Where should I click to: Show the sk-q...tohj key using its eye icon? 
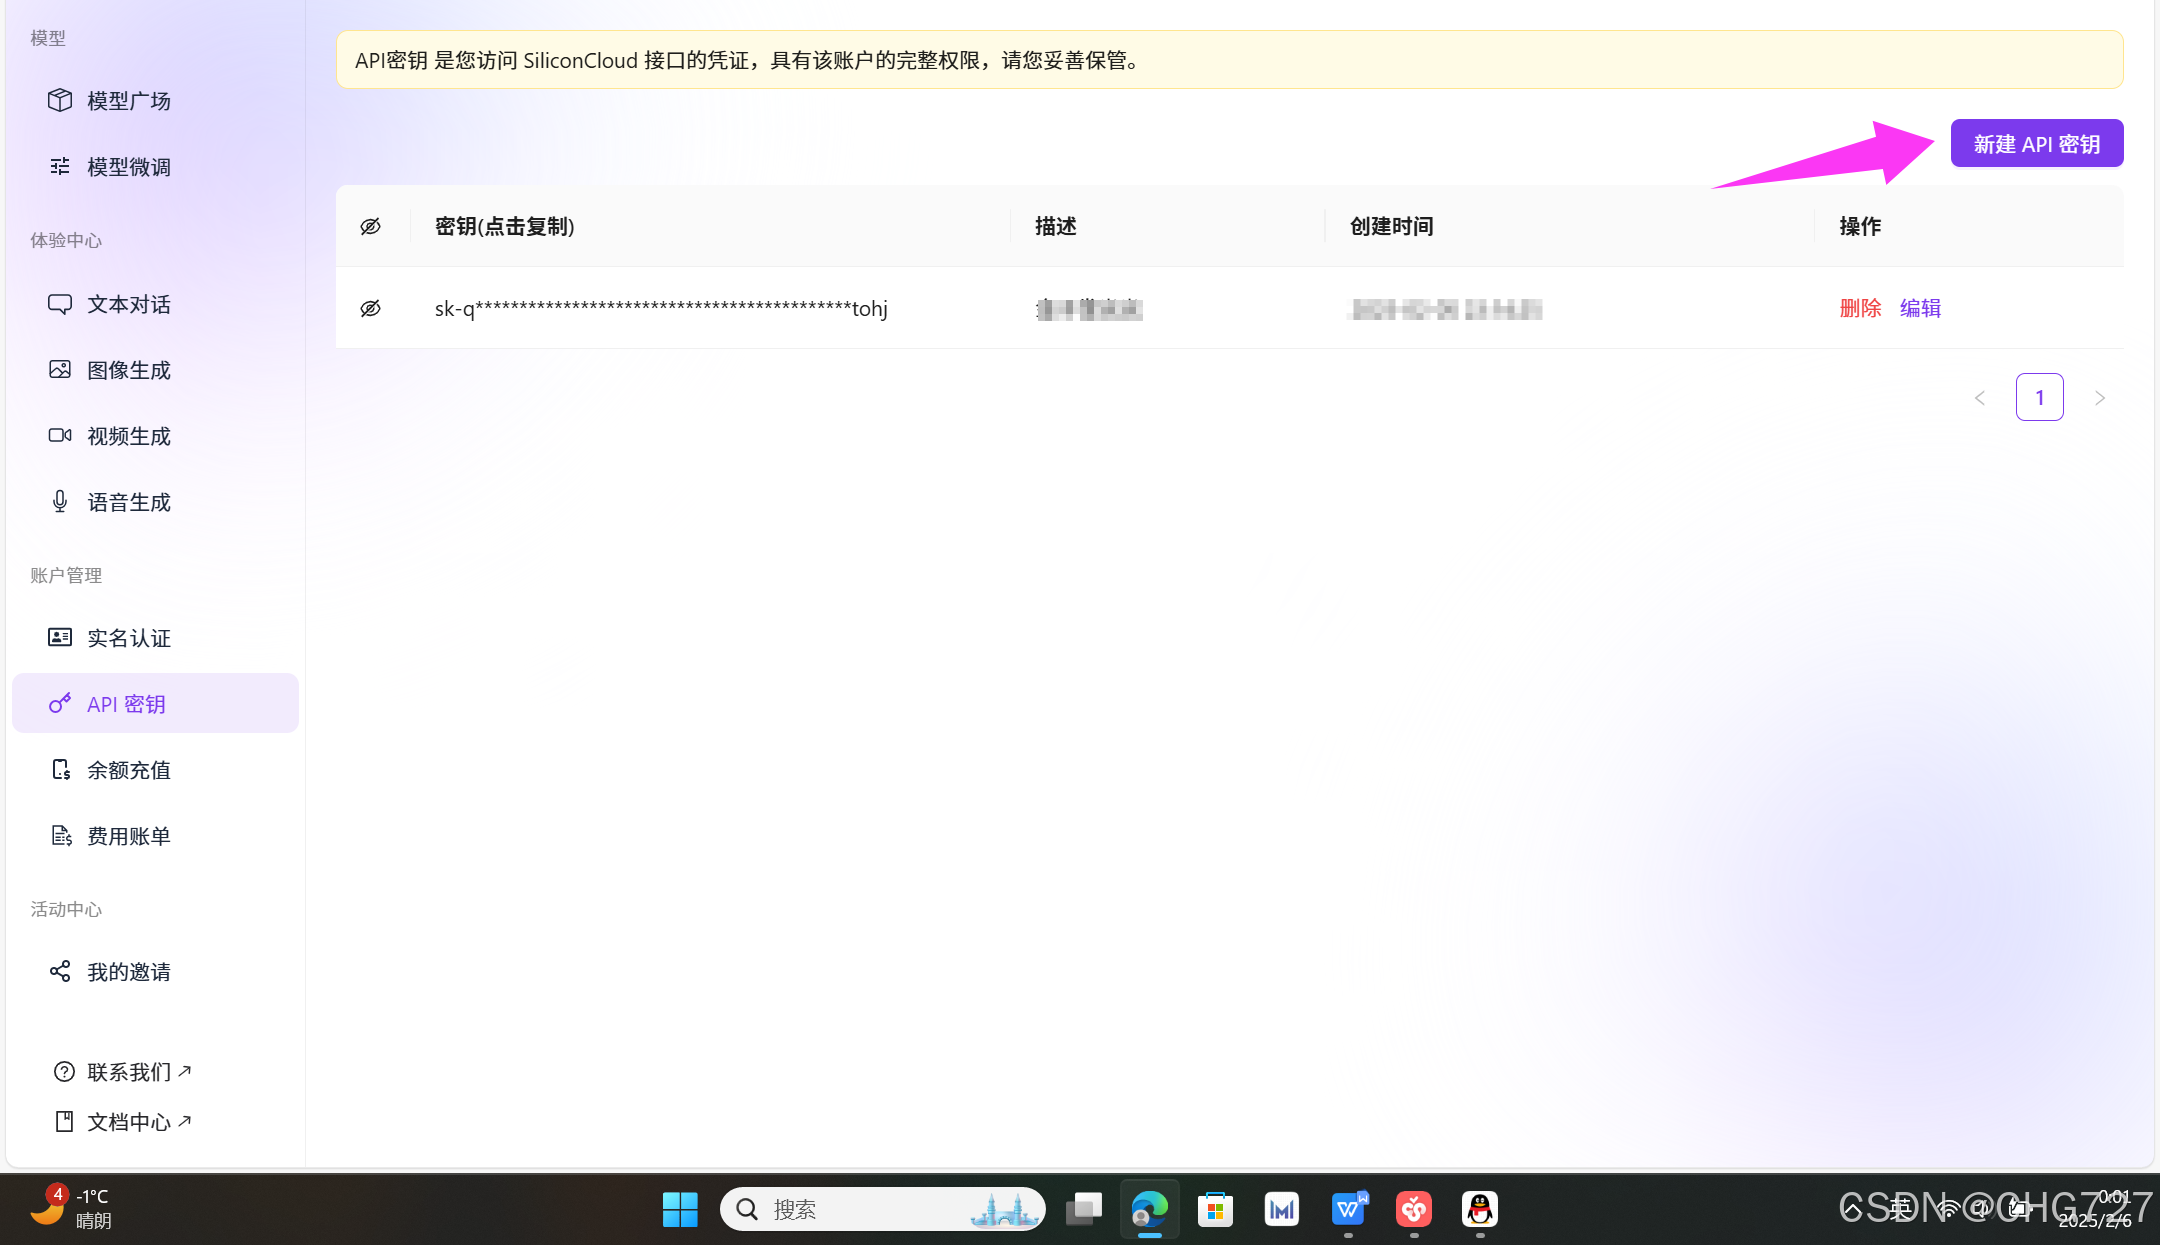pyautogui.click(x=370, y=308)
